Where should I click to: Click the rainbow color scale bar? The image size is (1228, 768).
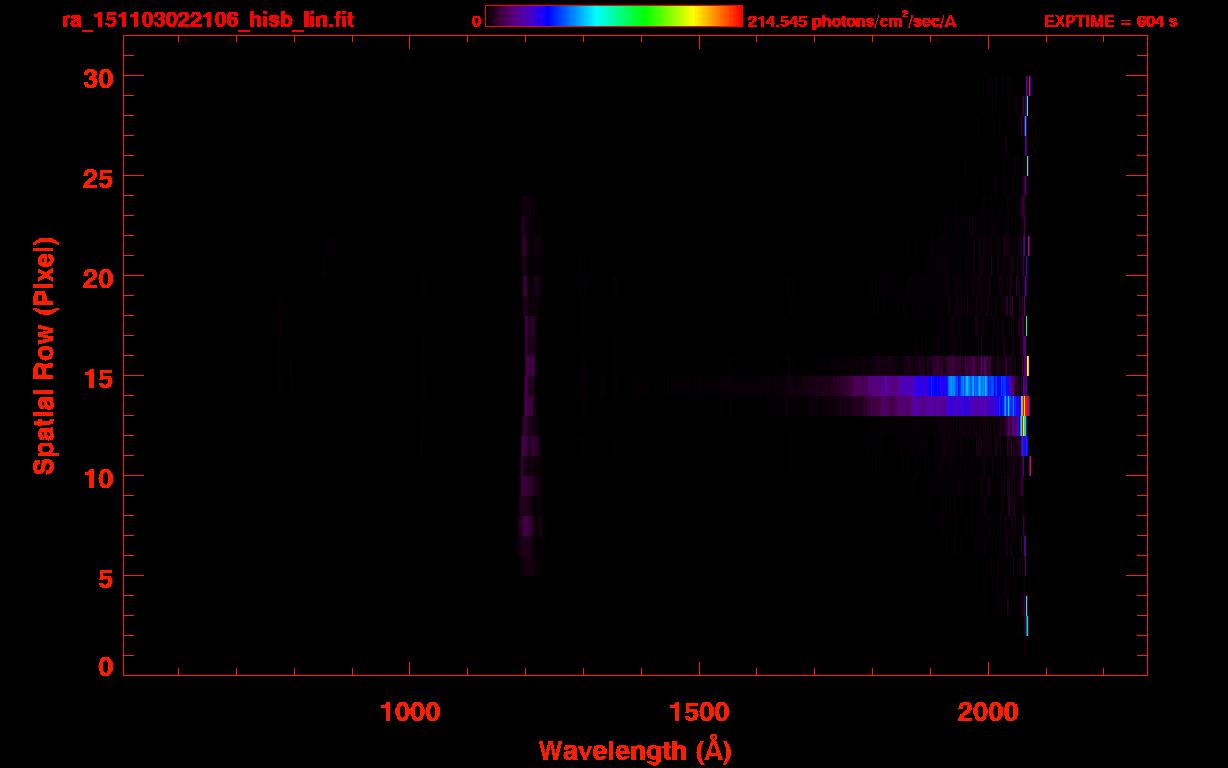(x=614, y=17)
